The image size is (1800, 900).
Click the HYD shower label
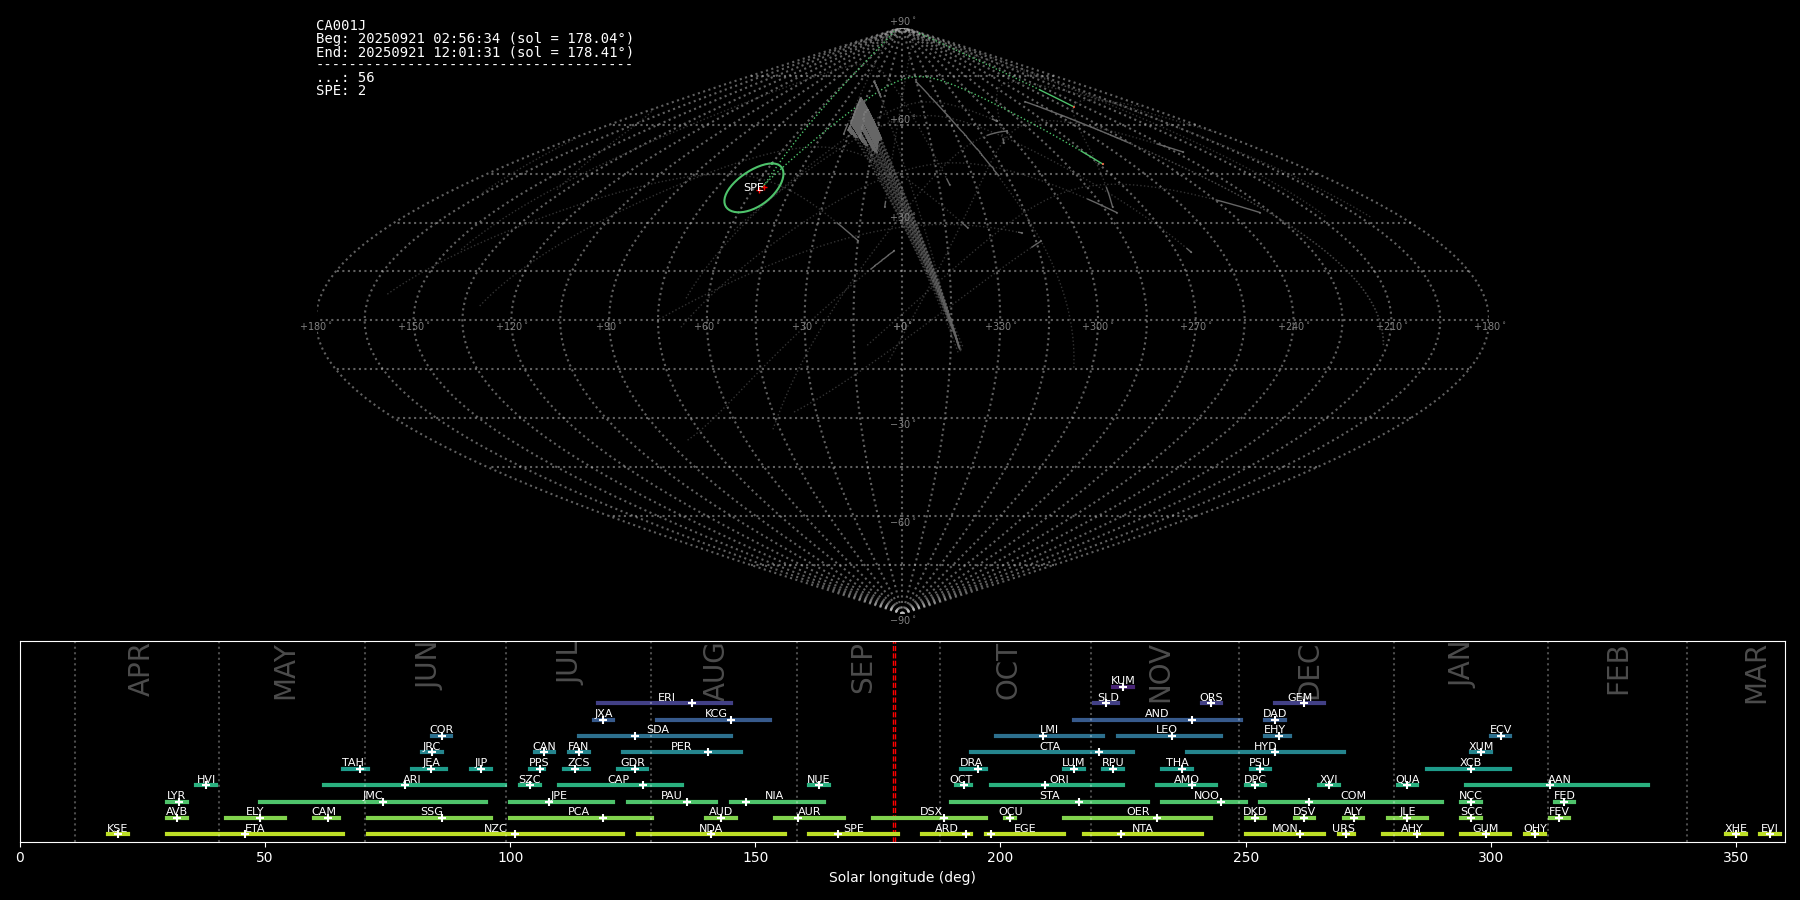[x=1265, y=746]
